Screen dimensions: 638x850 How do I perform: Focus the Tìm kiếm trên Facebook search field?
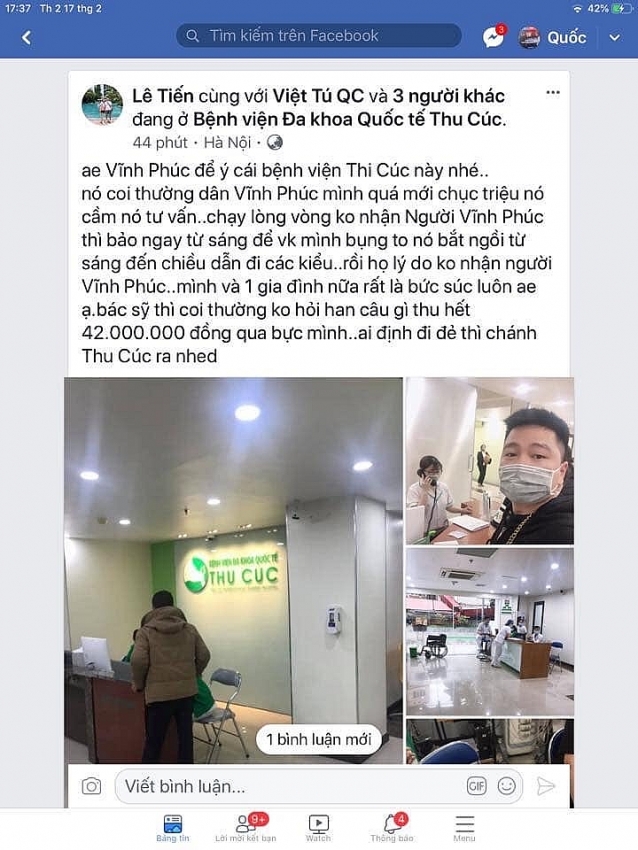pyautogui.click(x=319, y=36)
